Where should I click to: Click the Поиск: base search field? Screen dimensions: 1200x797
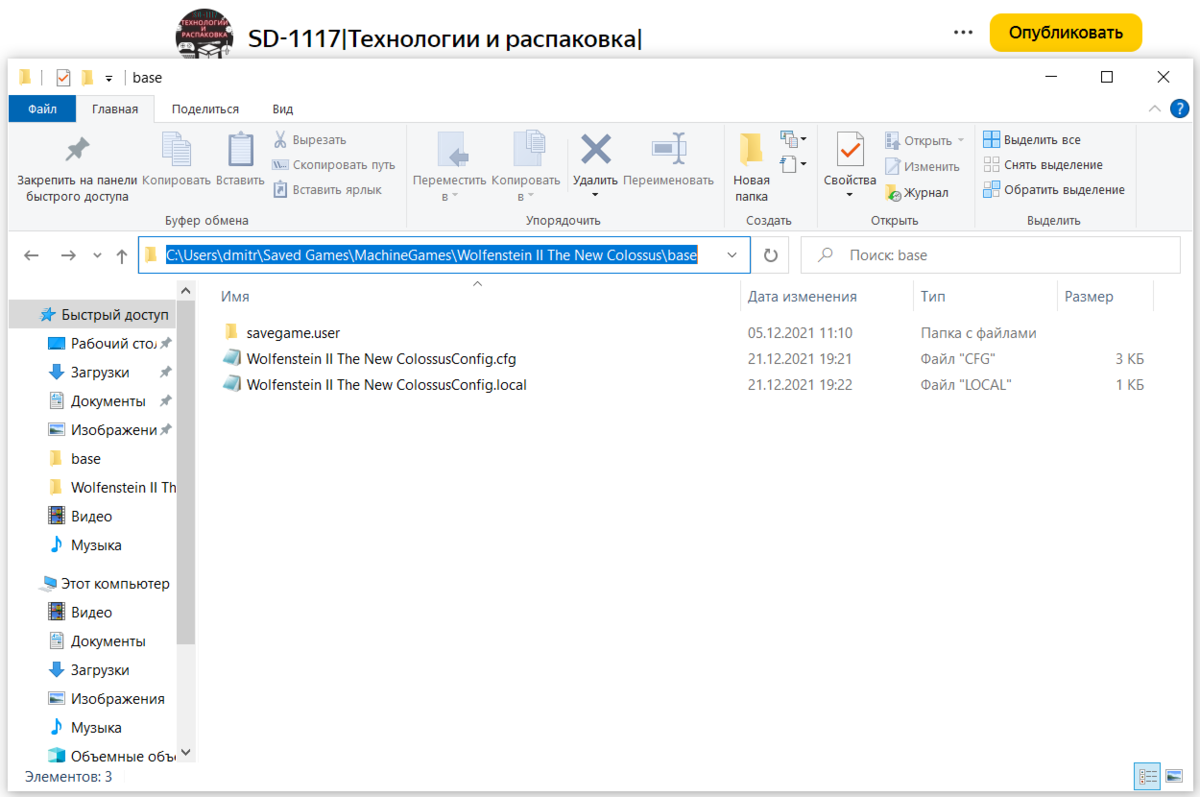click(x=990, y=255)
